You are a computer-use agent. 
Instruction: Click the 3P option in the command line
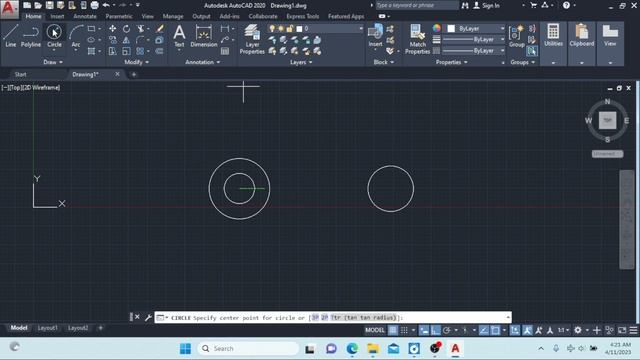[315, 317]
